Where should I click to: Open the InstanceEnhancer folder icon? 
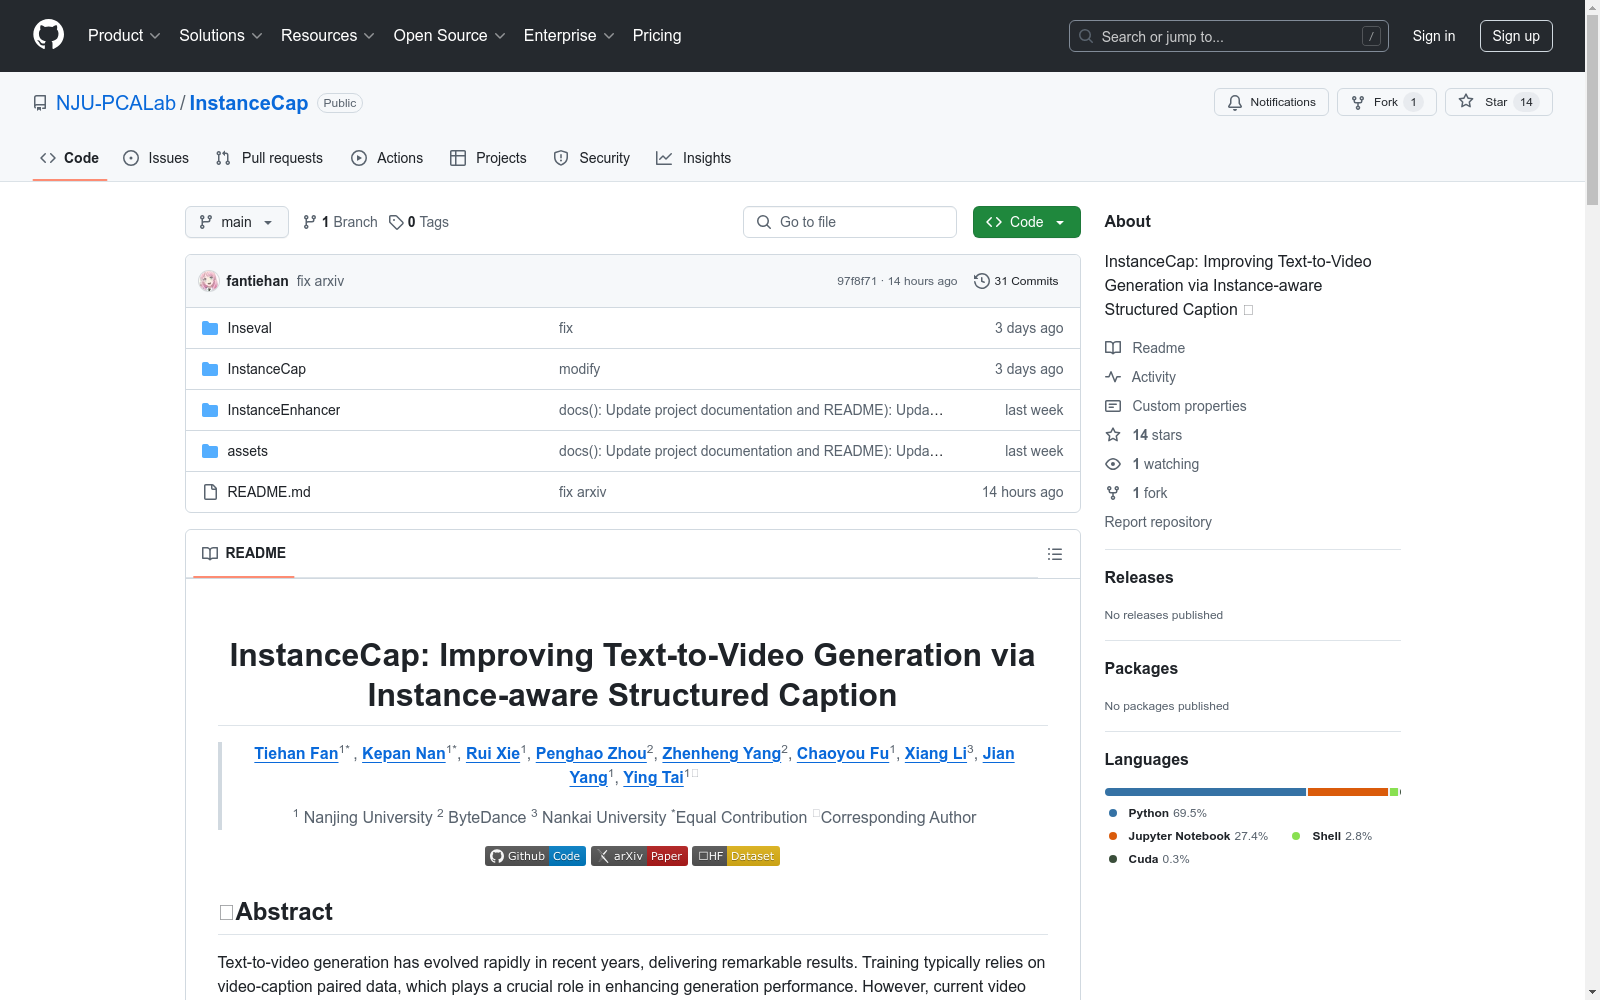(210, 410)
